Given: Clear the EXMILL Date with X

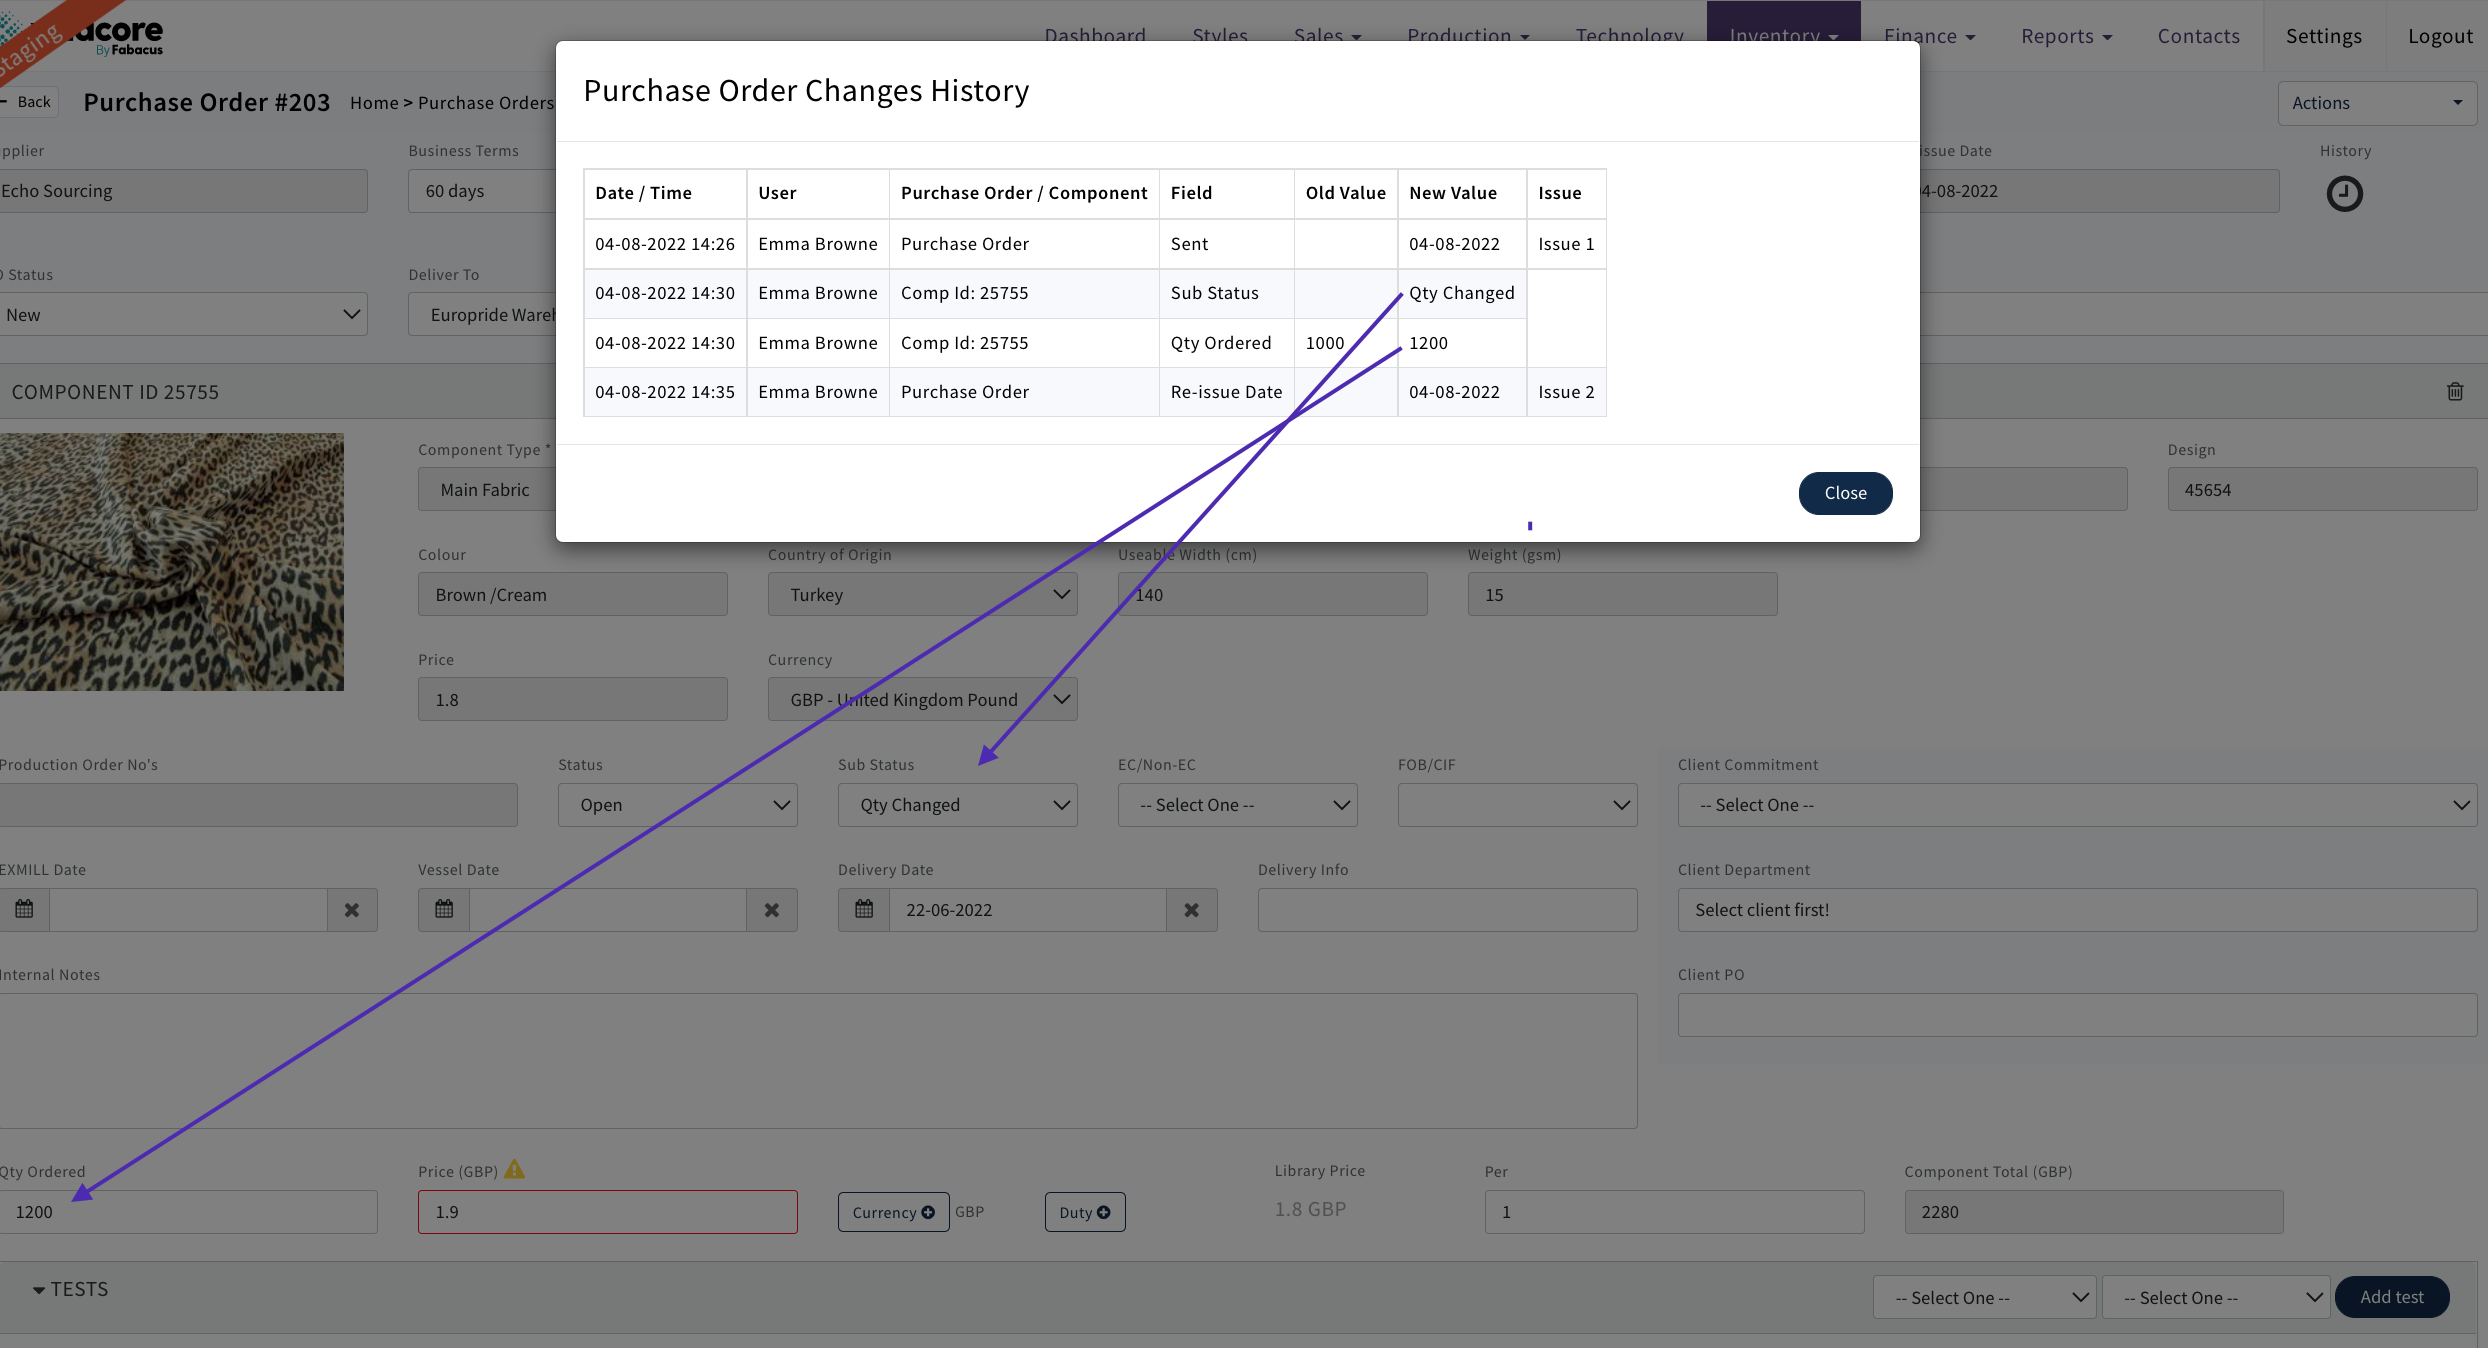Looking at the screenshot, I should pyautogui.click(x=352, y=909).
